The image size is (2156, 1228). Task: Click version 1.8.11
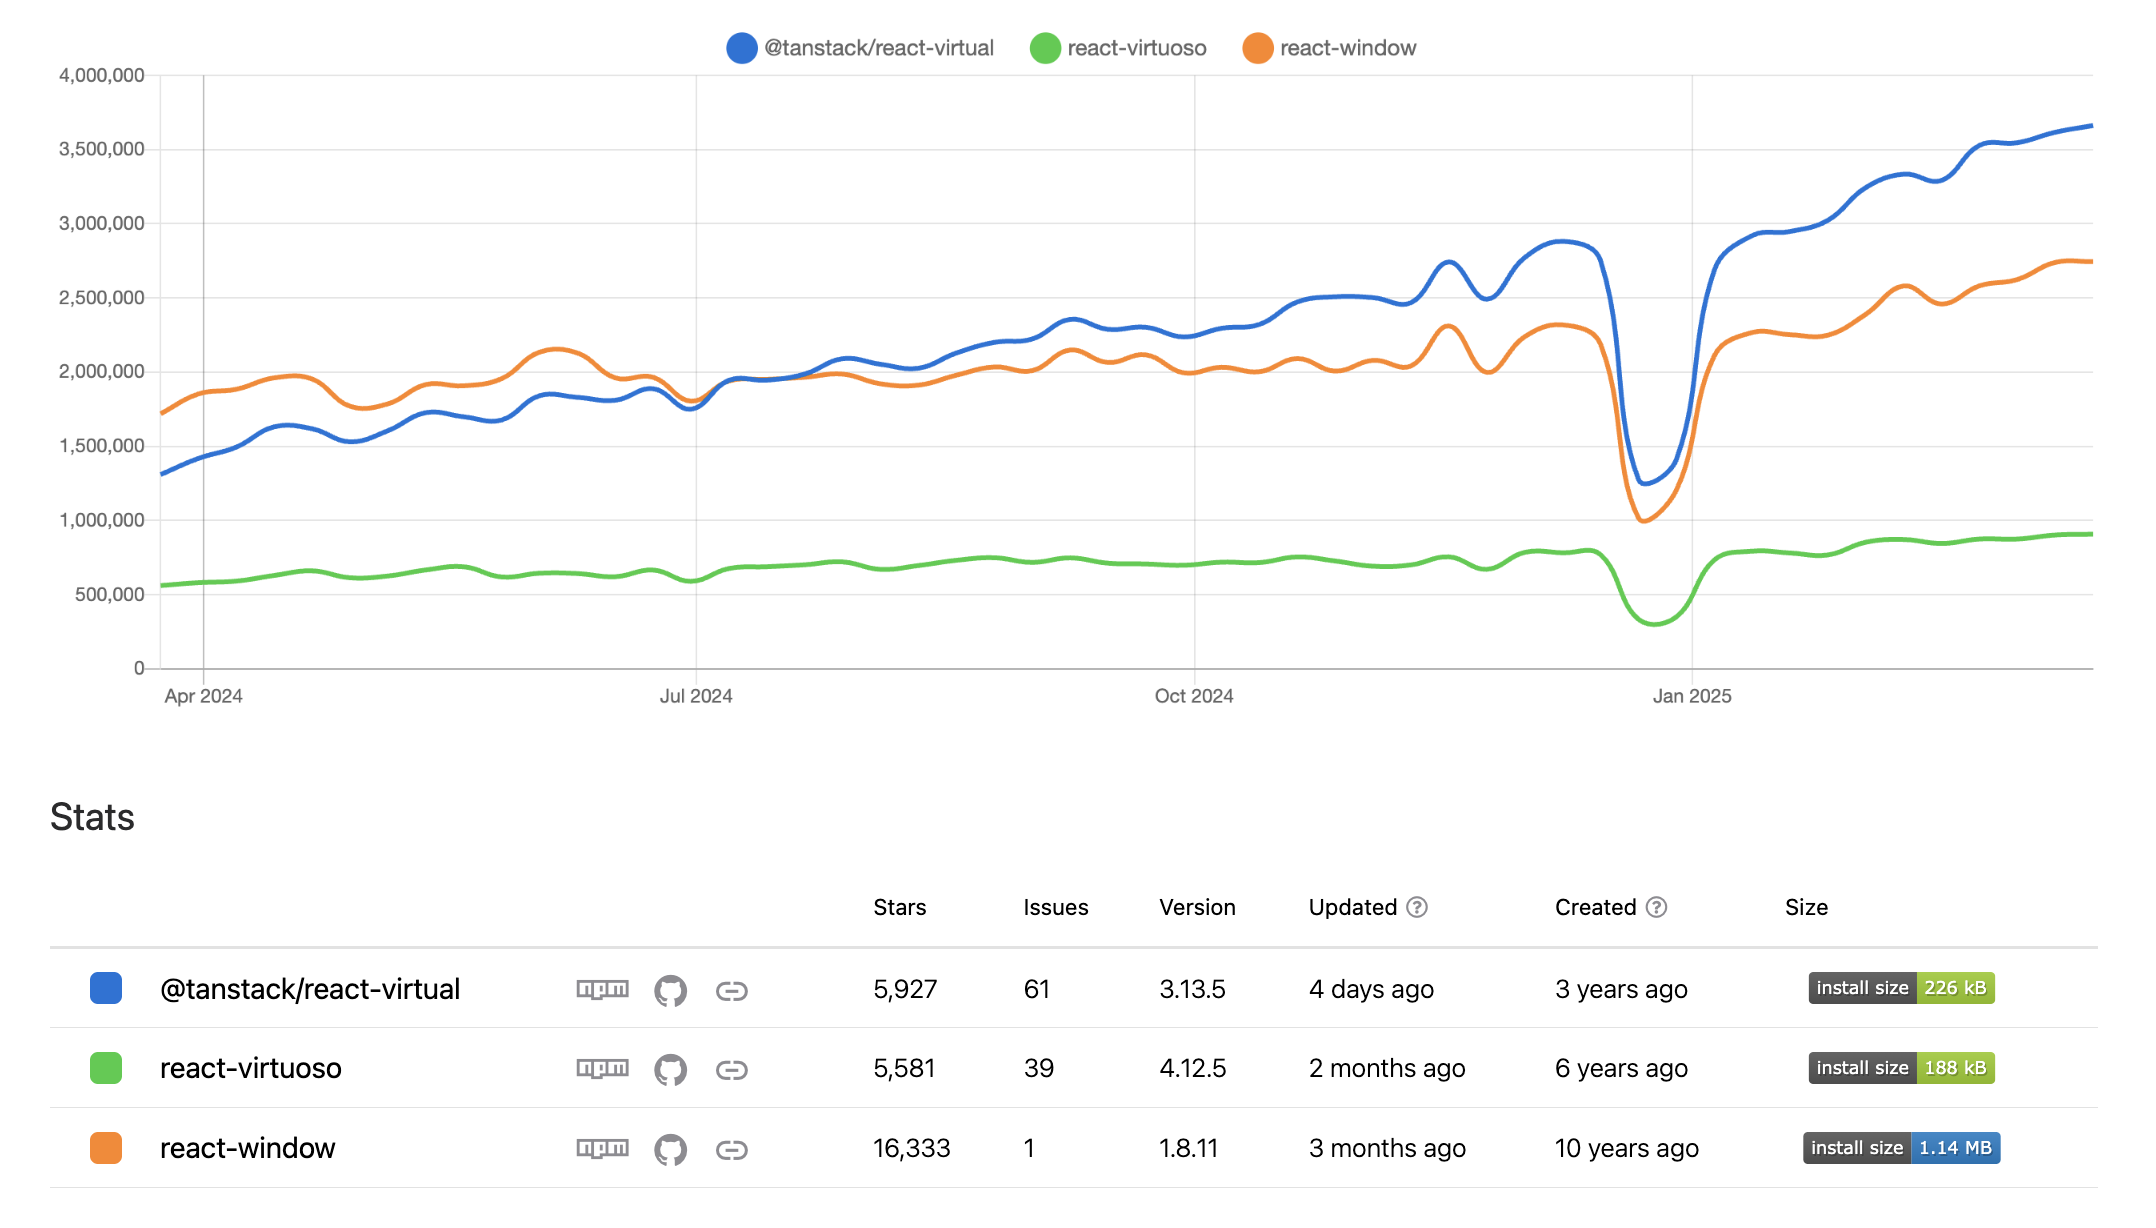(1189, 1148)
